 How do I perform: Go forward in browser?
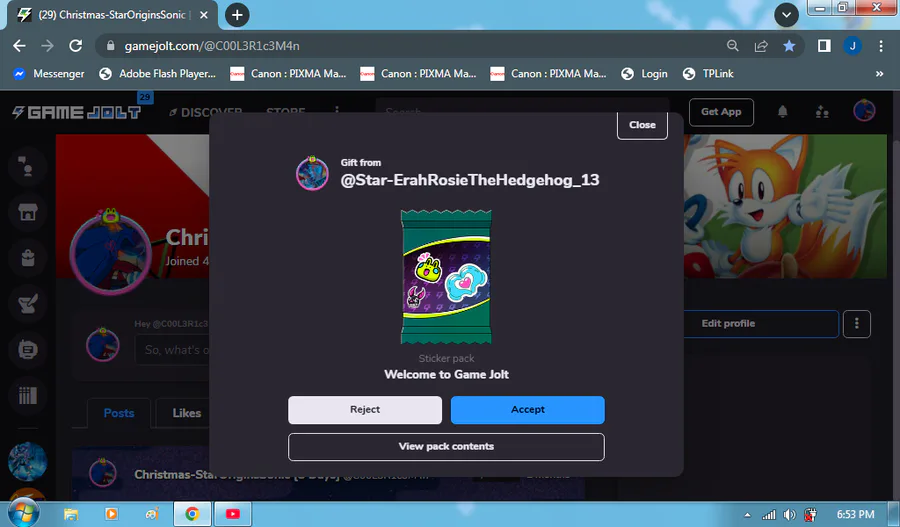(47, 46)
